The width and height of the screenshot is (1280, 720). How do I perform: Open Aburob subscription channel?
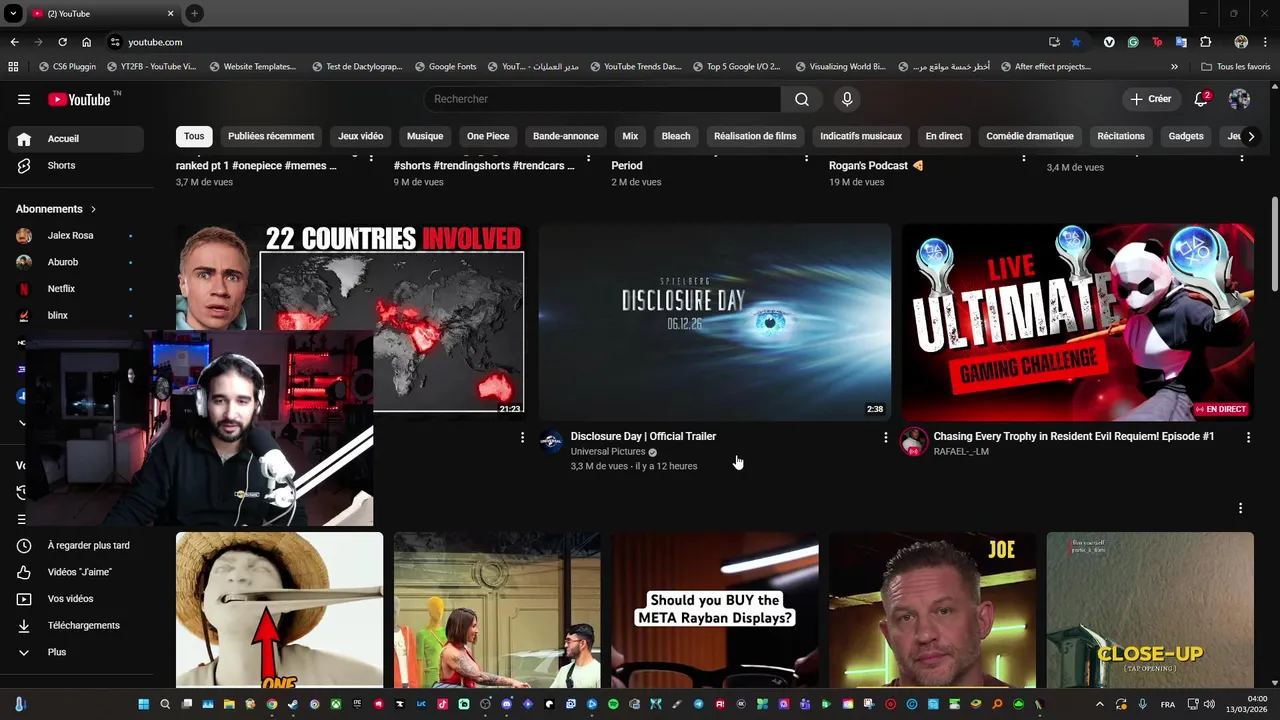point(76,262)
